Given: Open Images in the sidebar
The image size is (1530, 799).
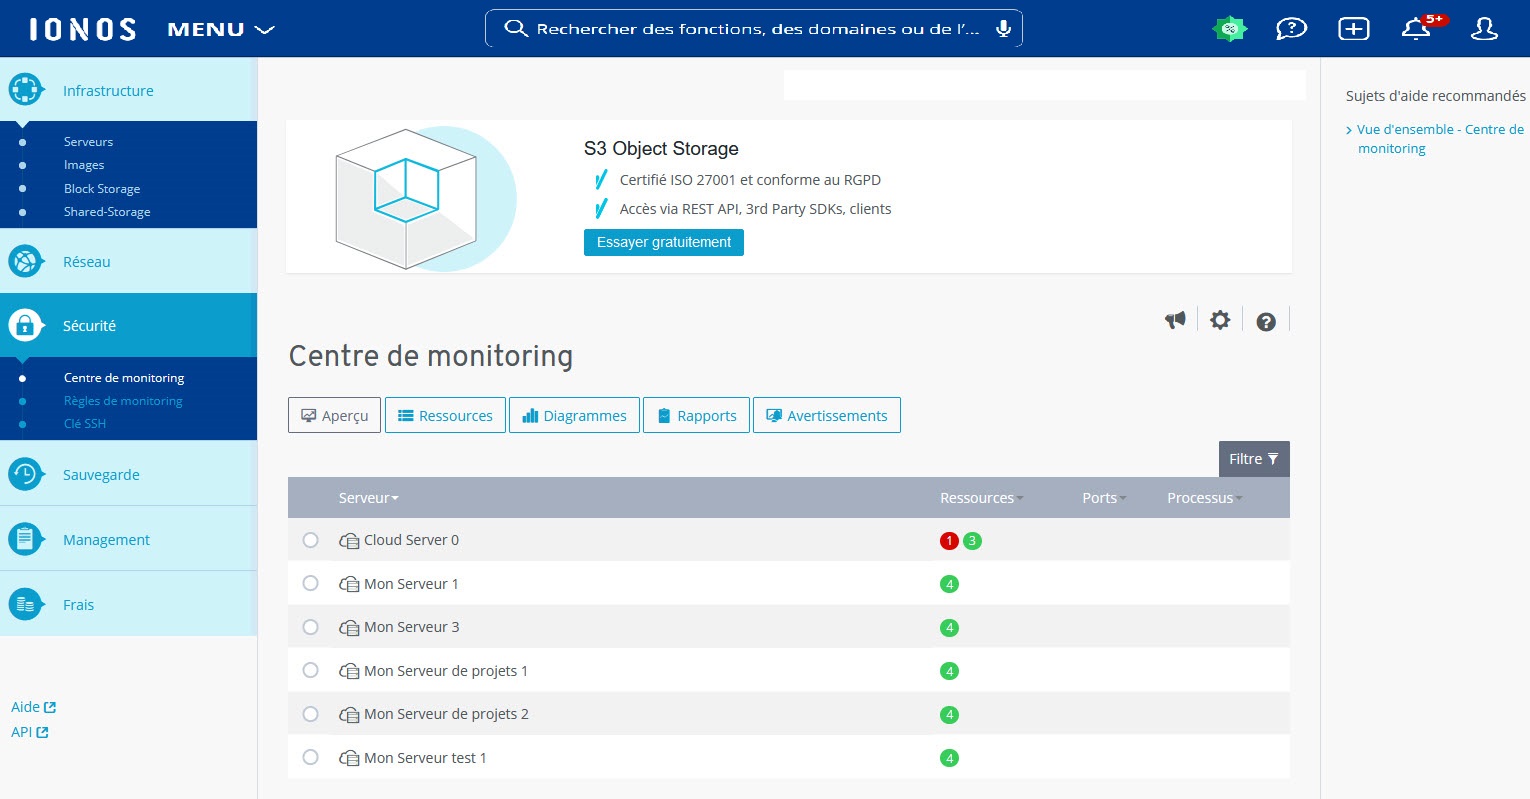Looking at the screenshot, I should (84, 165).
